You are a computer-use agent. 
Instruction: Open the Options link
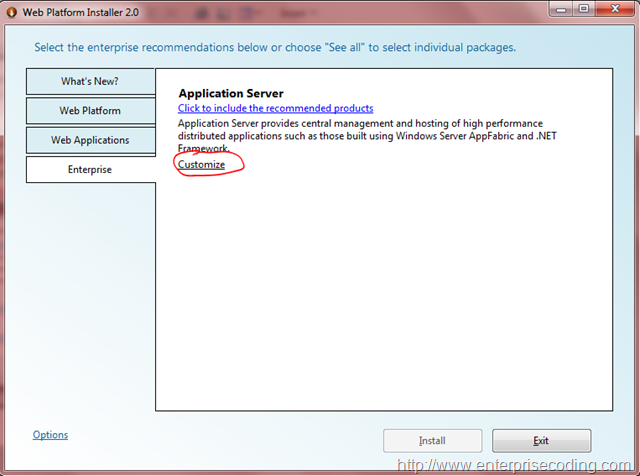pyautogui.click(x=50, y=435)
